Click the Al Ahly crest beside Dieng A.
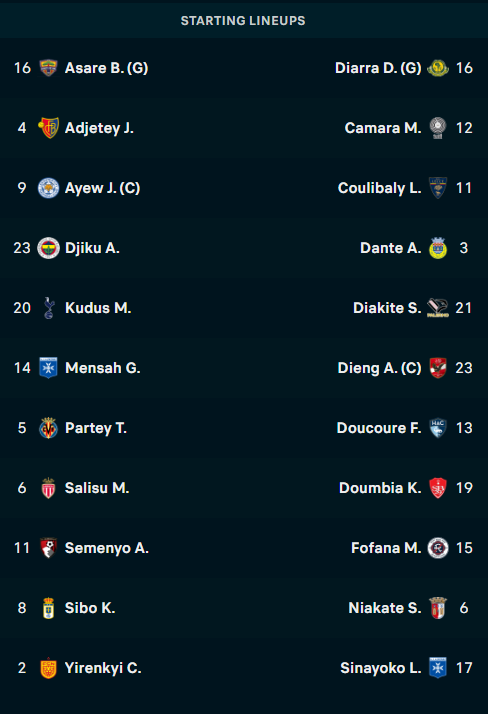The image size is (488, 714). 438,368
